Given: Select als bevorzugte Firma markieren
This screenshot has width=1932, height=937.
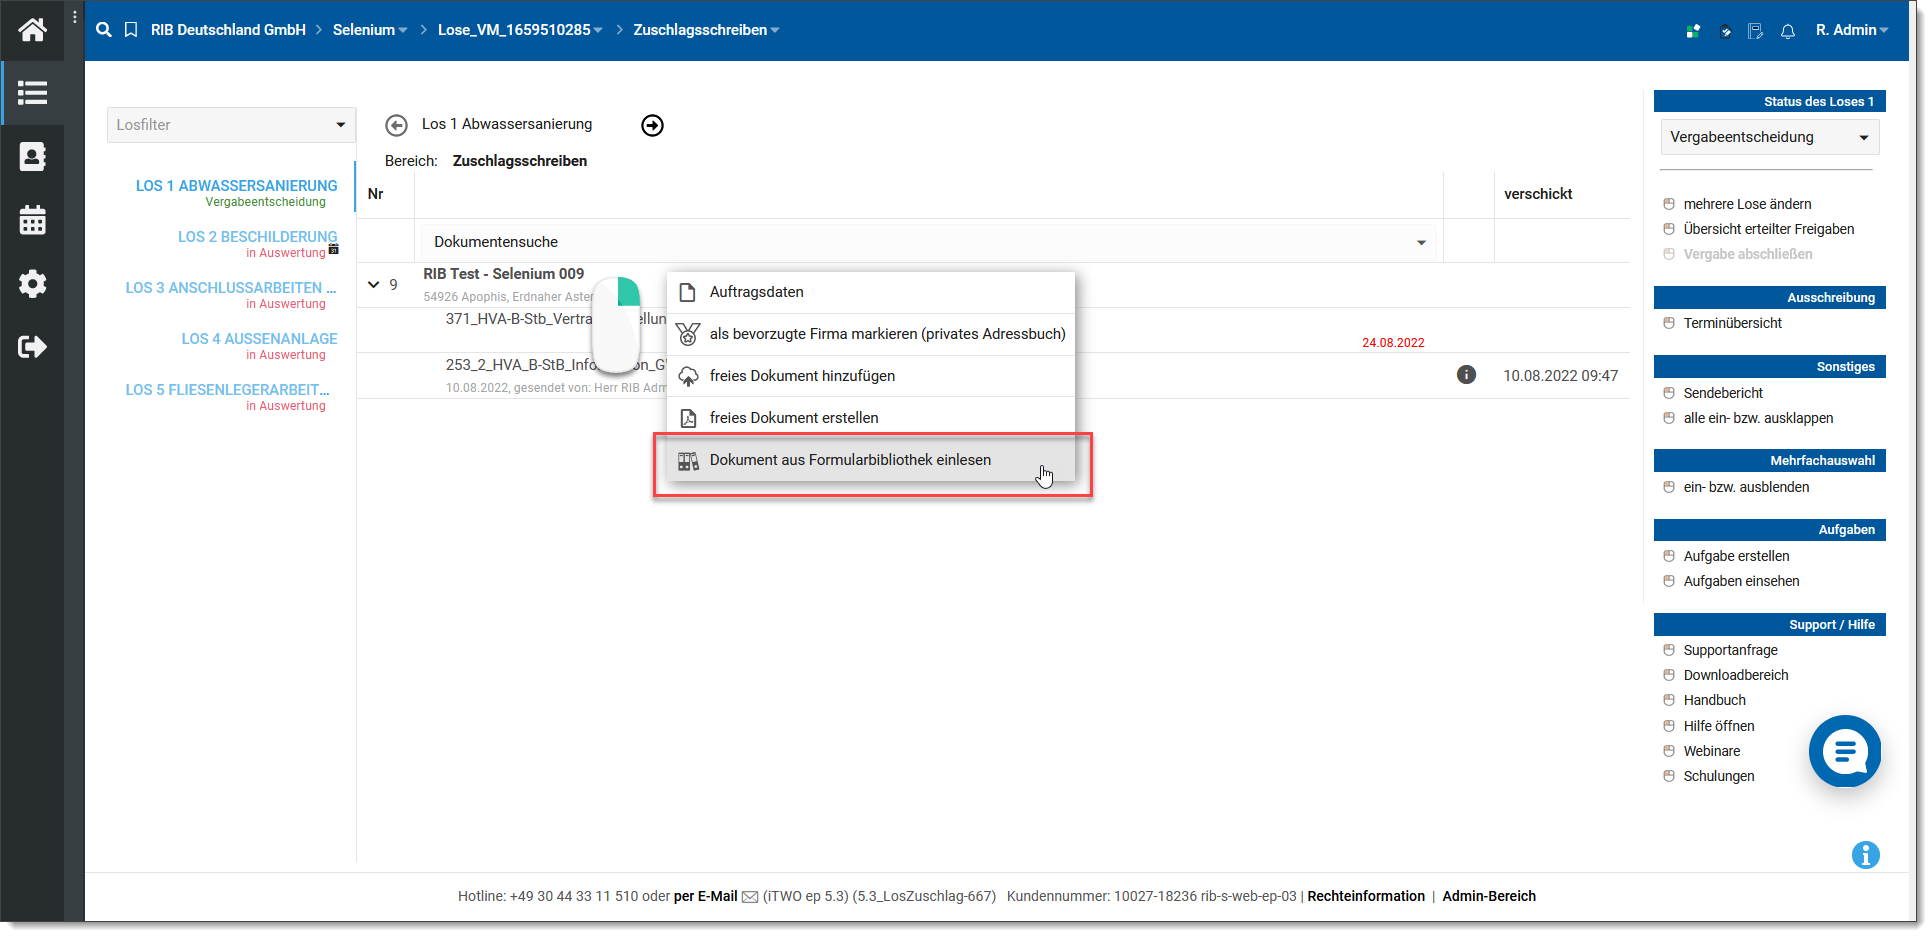Looking at the screenshot, I should pos(870,334).
